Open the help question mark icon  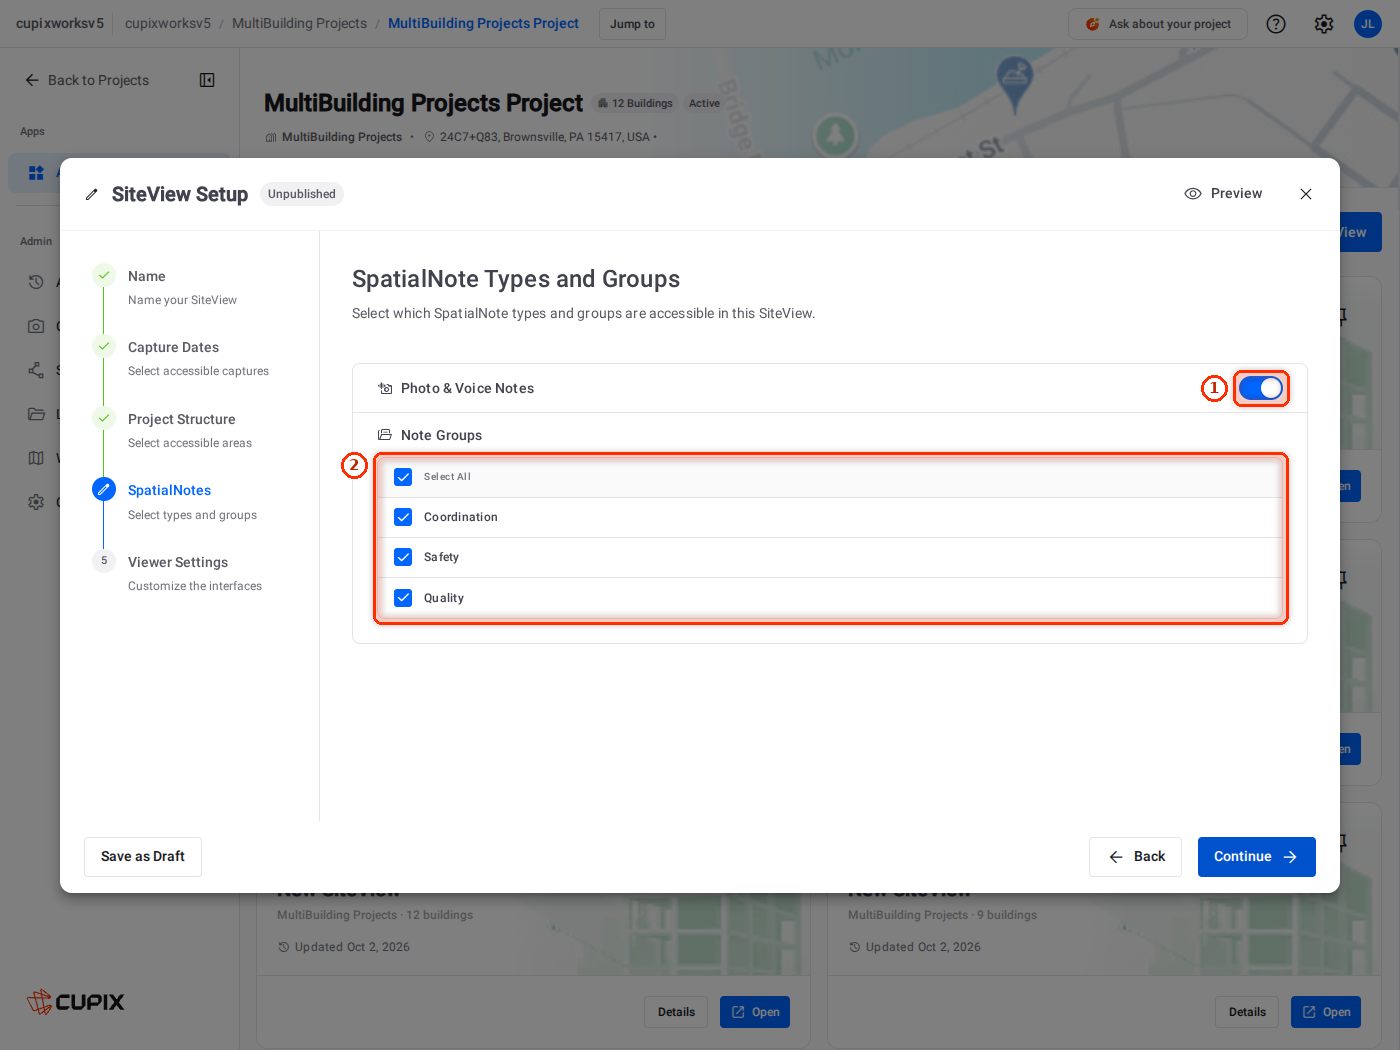(1276, 24)
